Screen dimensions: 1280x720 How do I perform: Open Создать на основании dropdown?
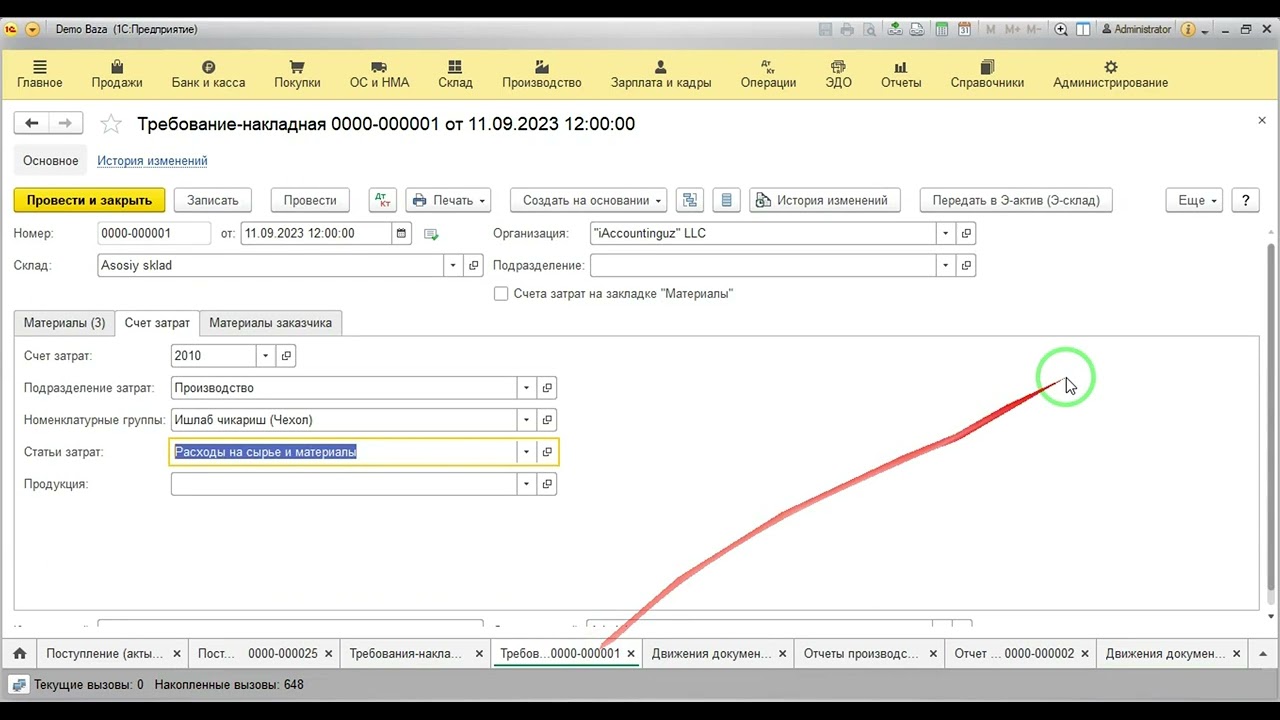tap(589, 200)
